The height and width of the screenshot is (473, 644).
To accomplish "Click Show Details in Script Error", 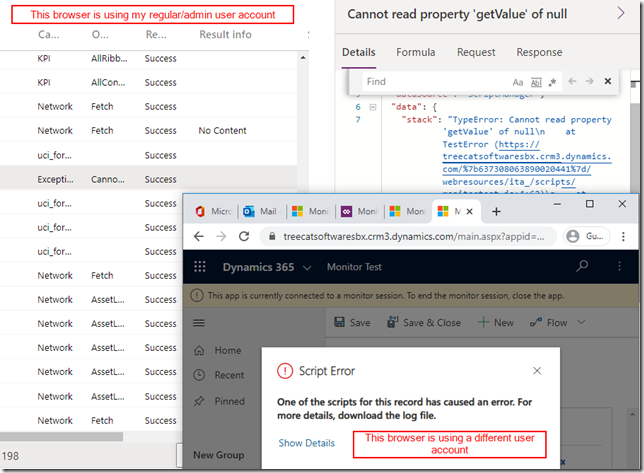I will point(306,443).
